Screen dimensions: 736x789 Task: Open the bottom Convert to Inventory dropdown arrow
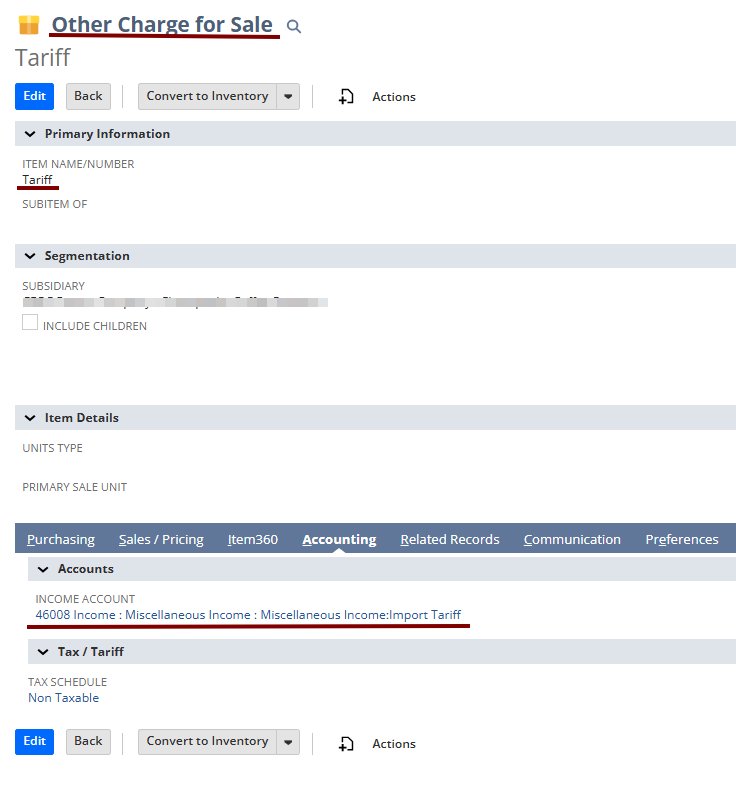[x=288, y=742]
